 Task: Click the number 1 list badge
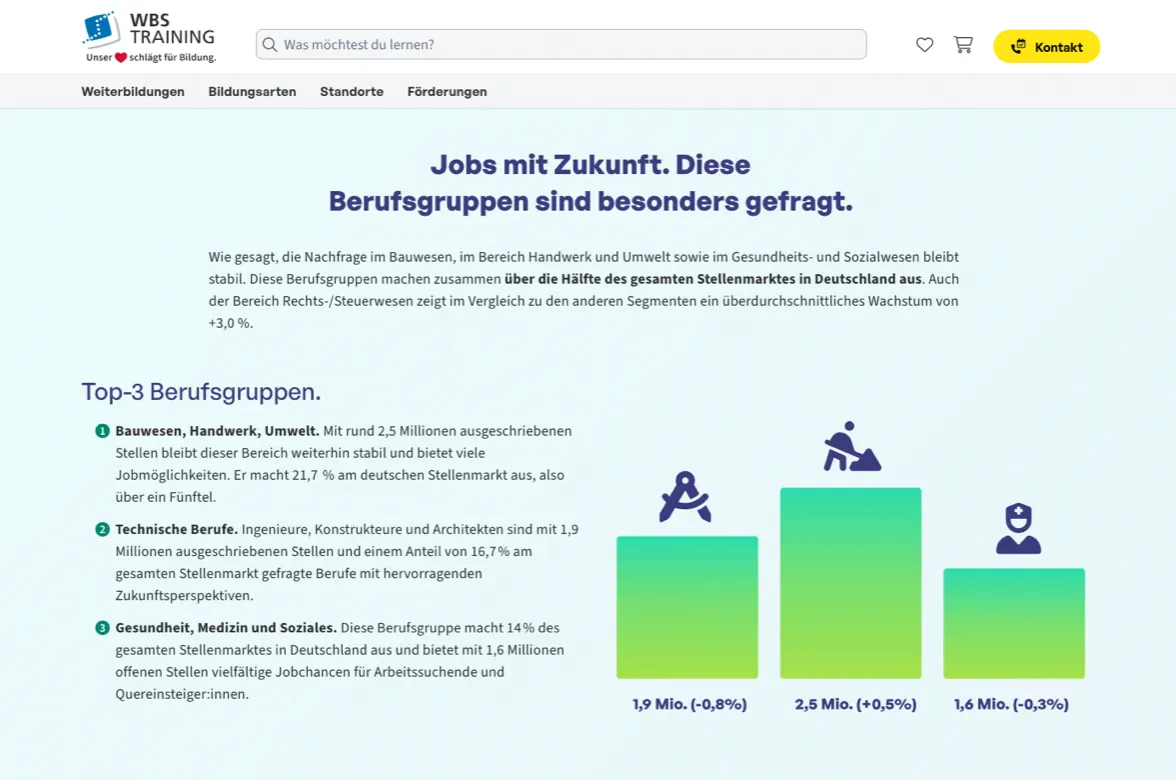tap(102, 432)
